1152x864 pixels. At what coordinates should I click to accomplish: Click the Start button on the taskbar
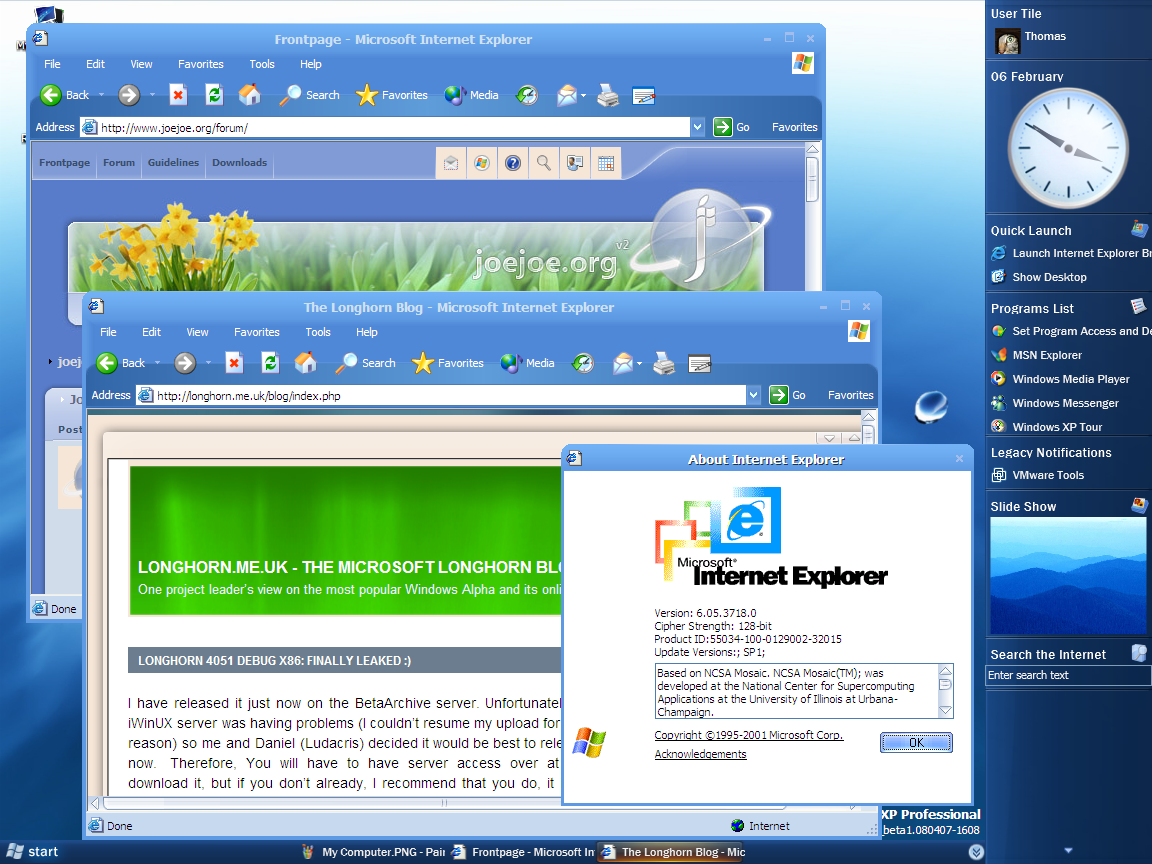coord(32,852)
